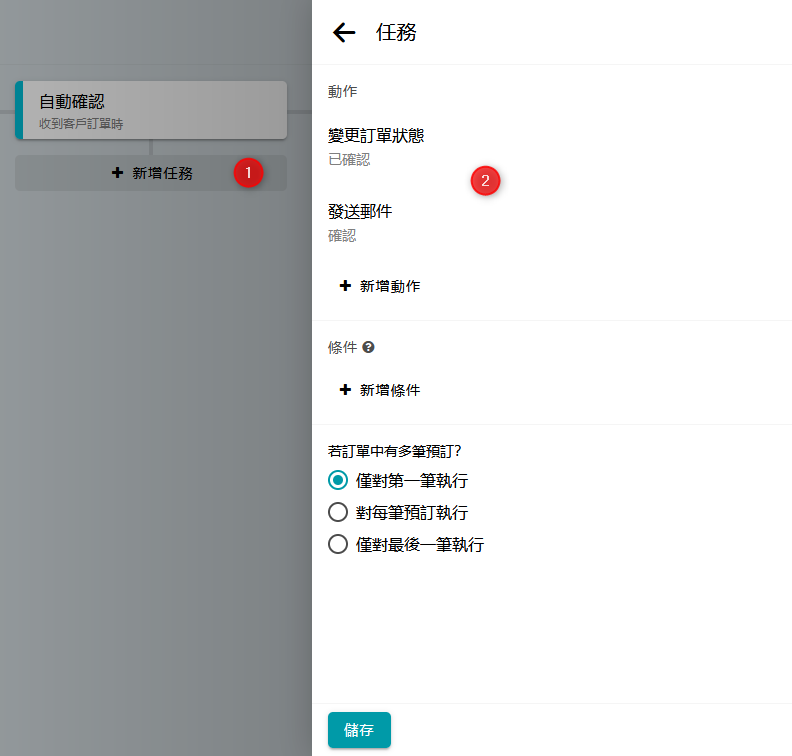Open the 變更訂單狀態 action entry
The image size is (792, 756).
click(x=376, y=136)
